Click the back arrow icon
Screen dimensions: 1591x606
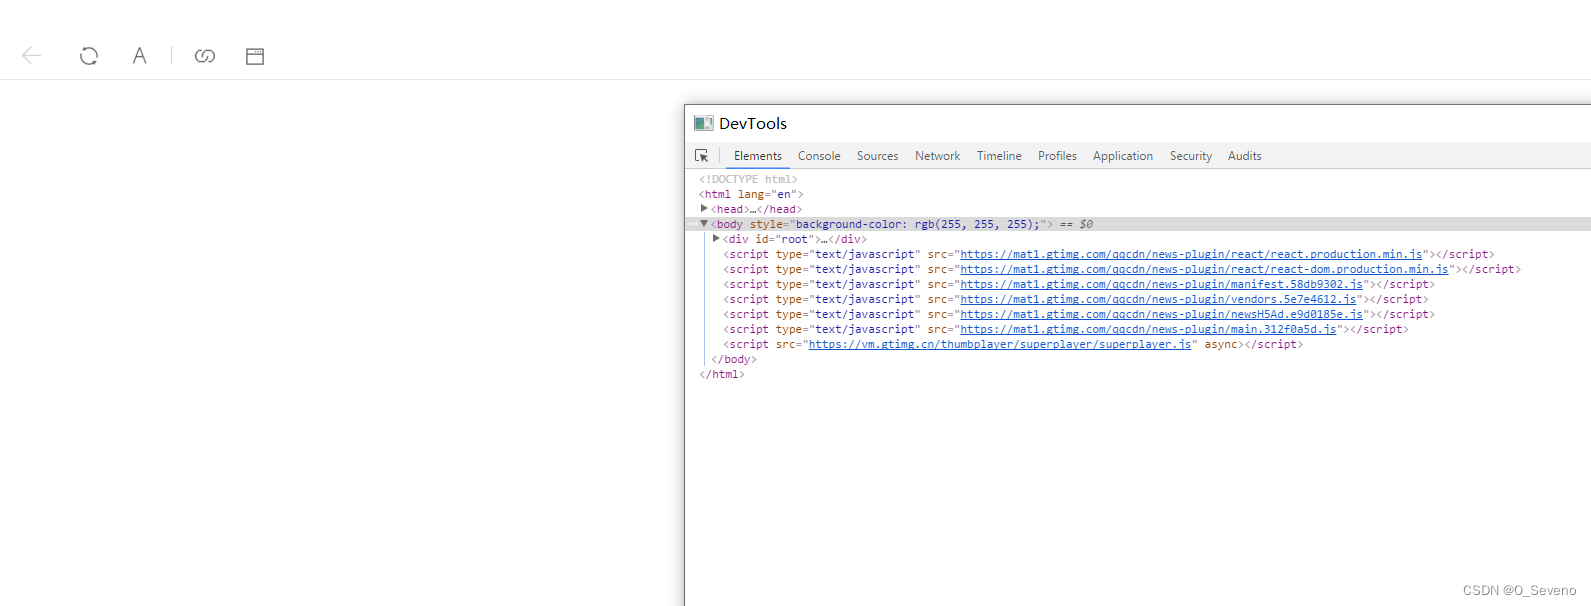pyautogui.click(x=32, y=56)
